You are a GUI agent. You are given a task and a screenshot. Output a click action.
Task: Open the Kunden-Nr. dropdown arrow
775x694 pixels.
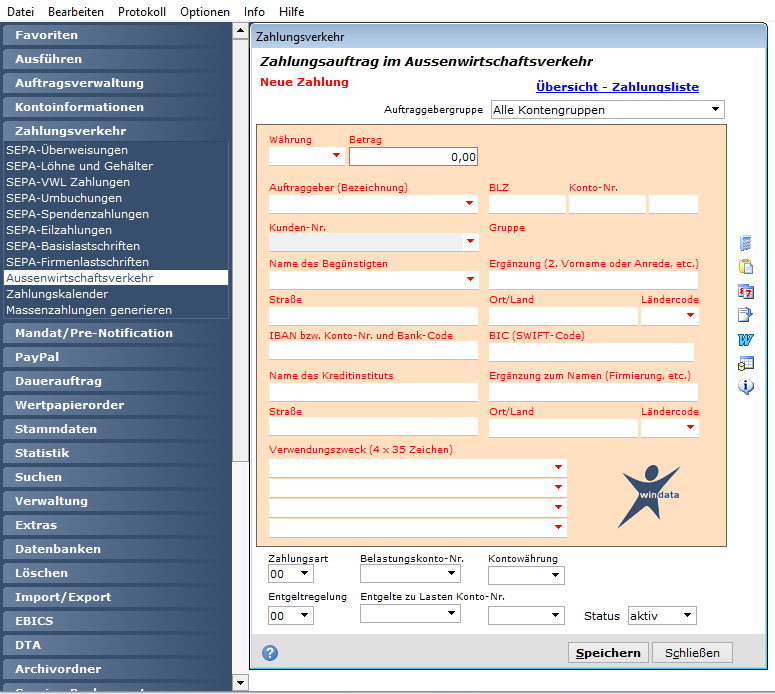[471, 241]
